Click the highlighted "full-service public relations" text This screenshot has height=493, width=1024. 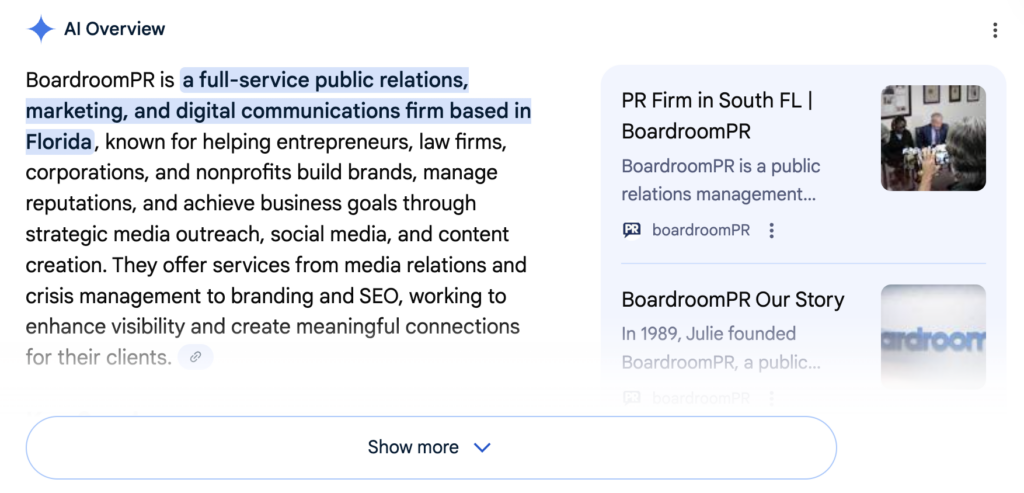[x=325, y=79]
